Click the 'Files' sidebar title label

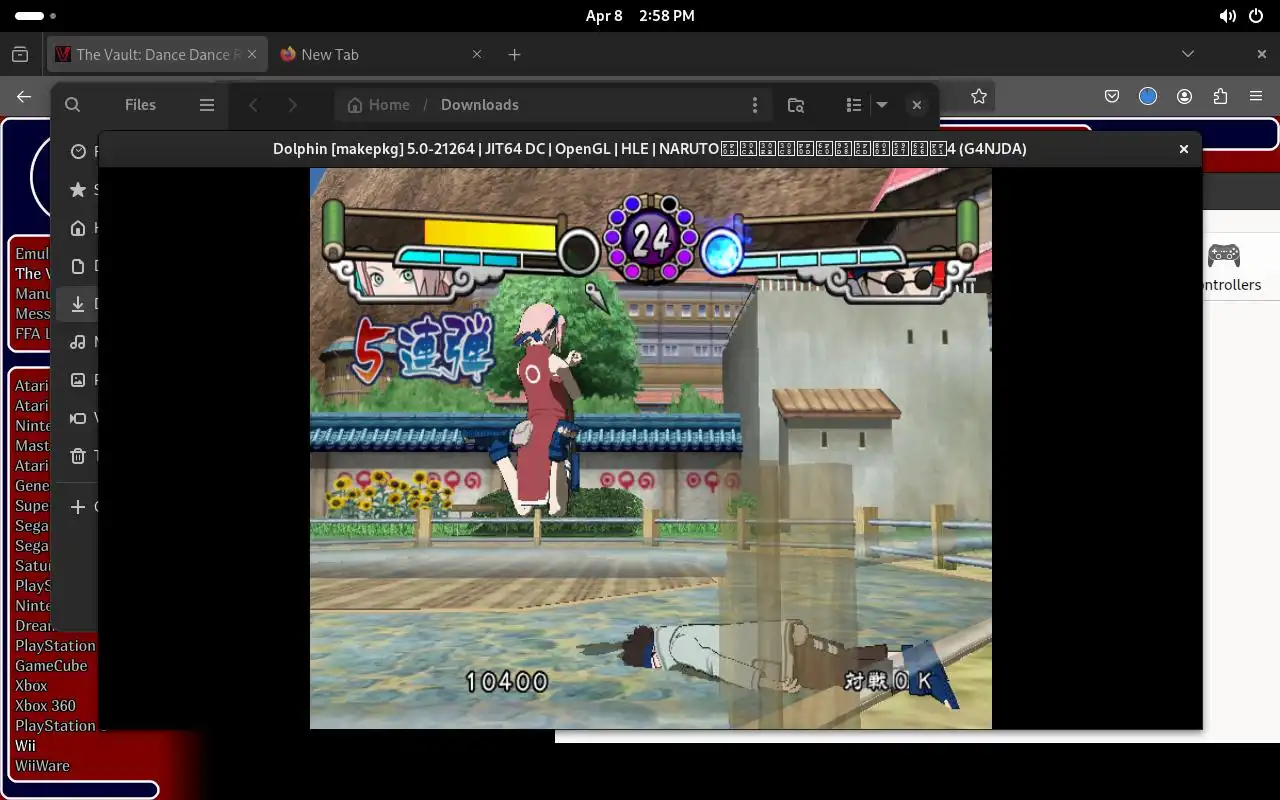[x=140, y=104]
